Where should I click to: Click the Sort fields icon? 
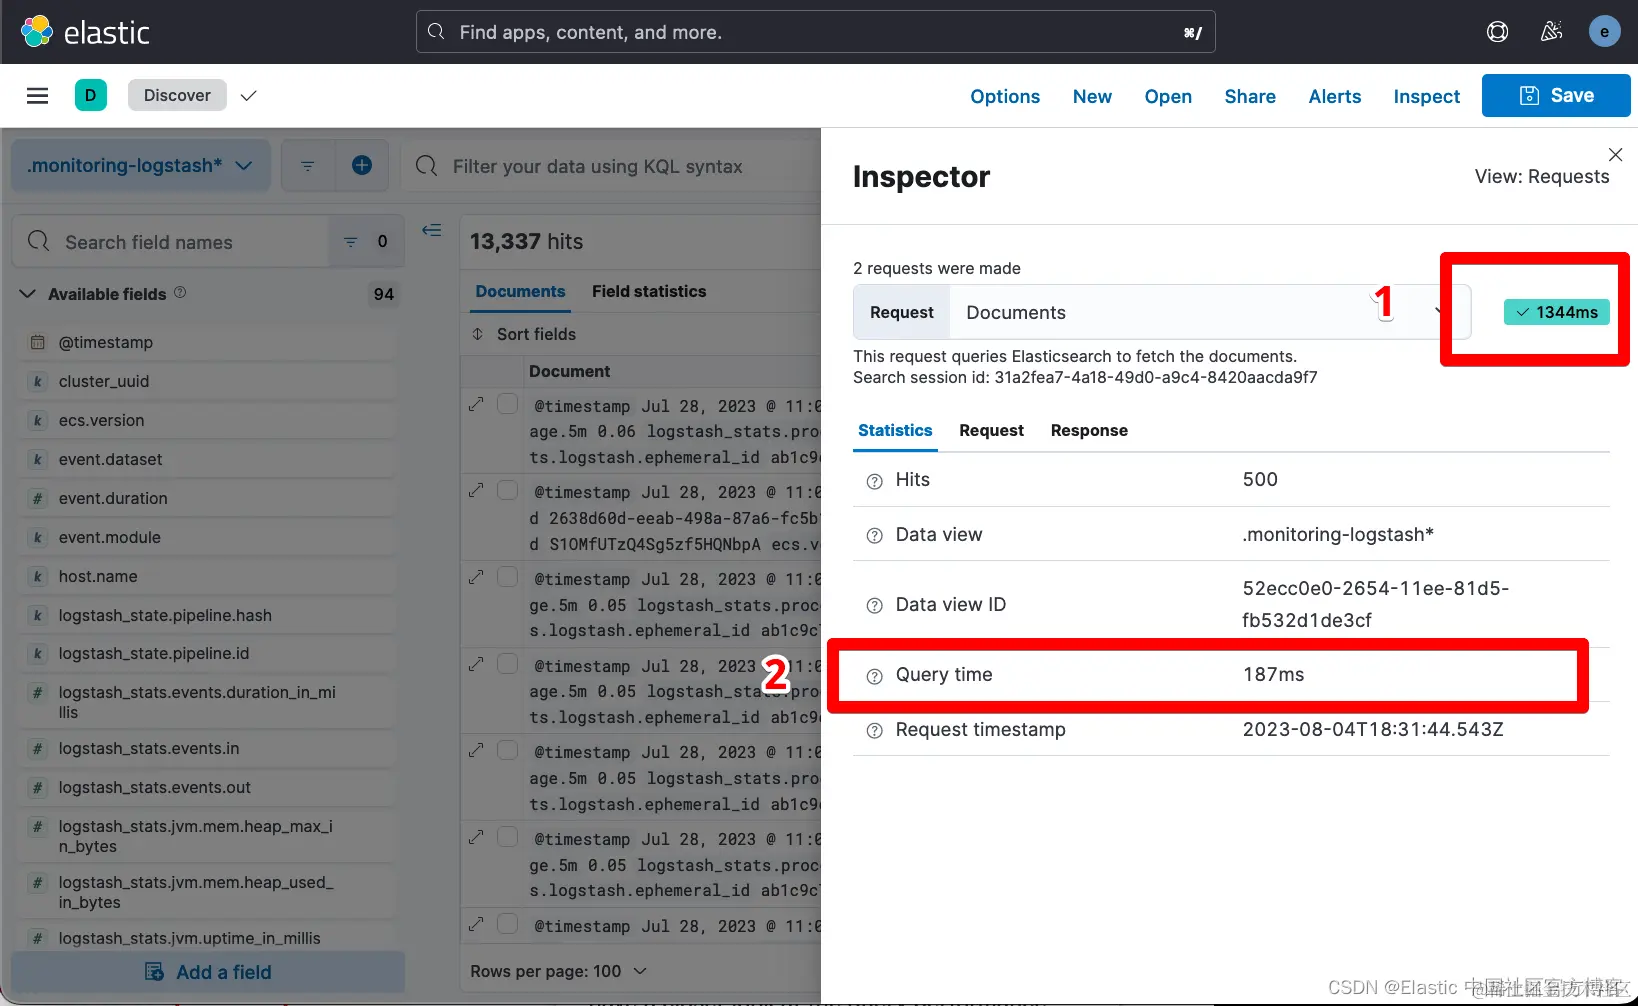pyautogui.click(x=477, y=334)
